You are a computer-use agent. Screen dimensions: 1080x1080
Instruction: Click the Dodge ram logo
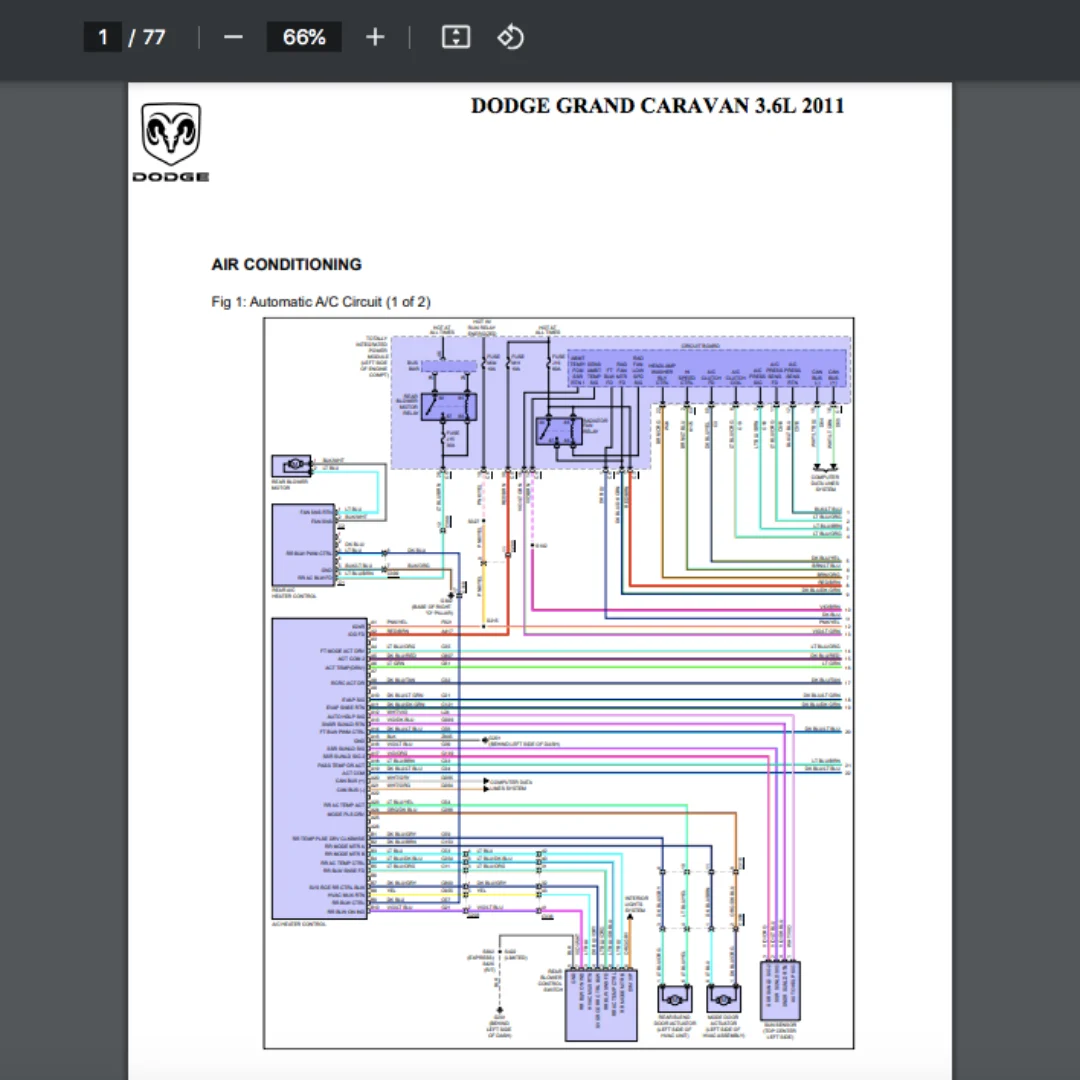coord(171,142)
